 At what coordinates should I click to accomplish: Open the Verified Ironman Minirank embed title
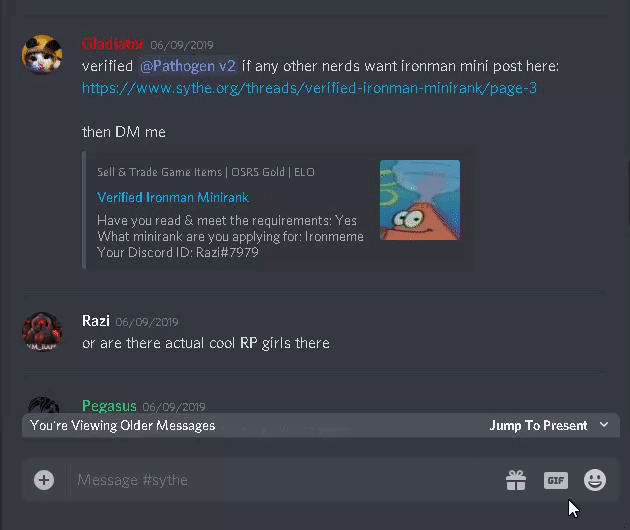point(173,197)
